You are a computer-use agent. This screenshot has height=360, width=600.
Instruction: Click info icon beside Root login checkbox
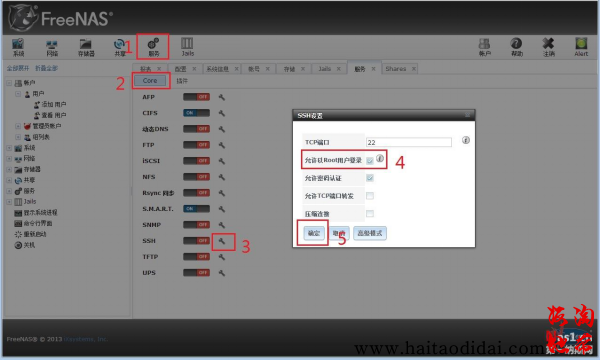[380, 158]
